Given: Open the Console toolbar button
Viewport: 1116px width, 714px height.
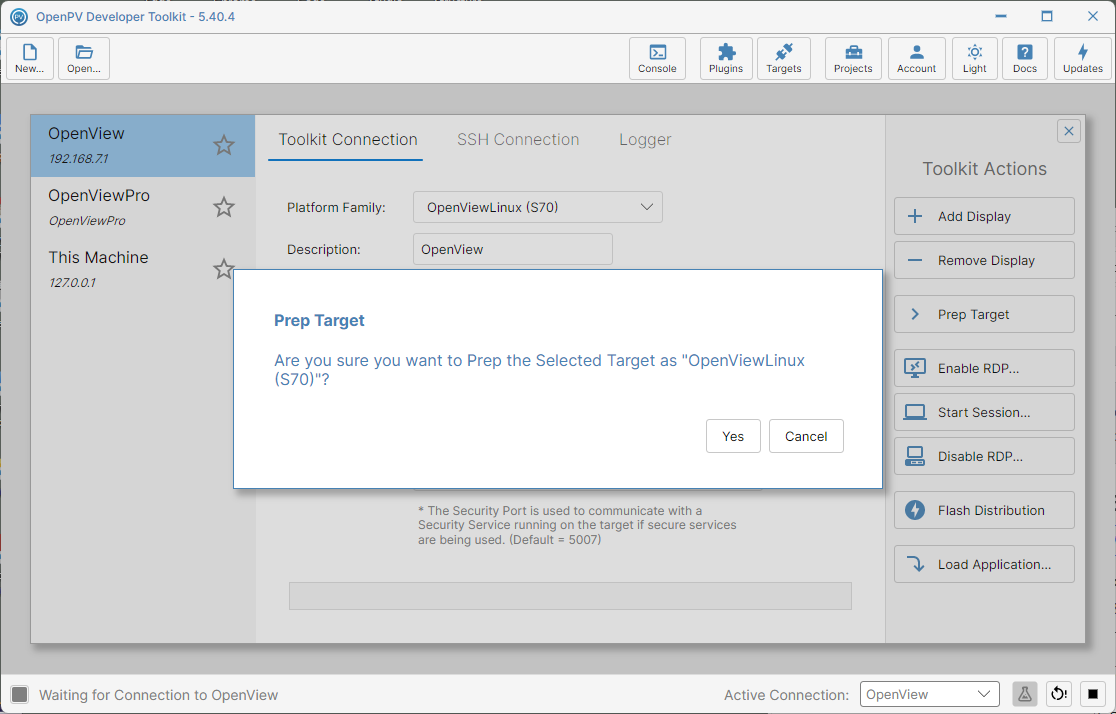Looking at the screenshot, I should click(x=657, y=58).
